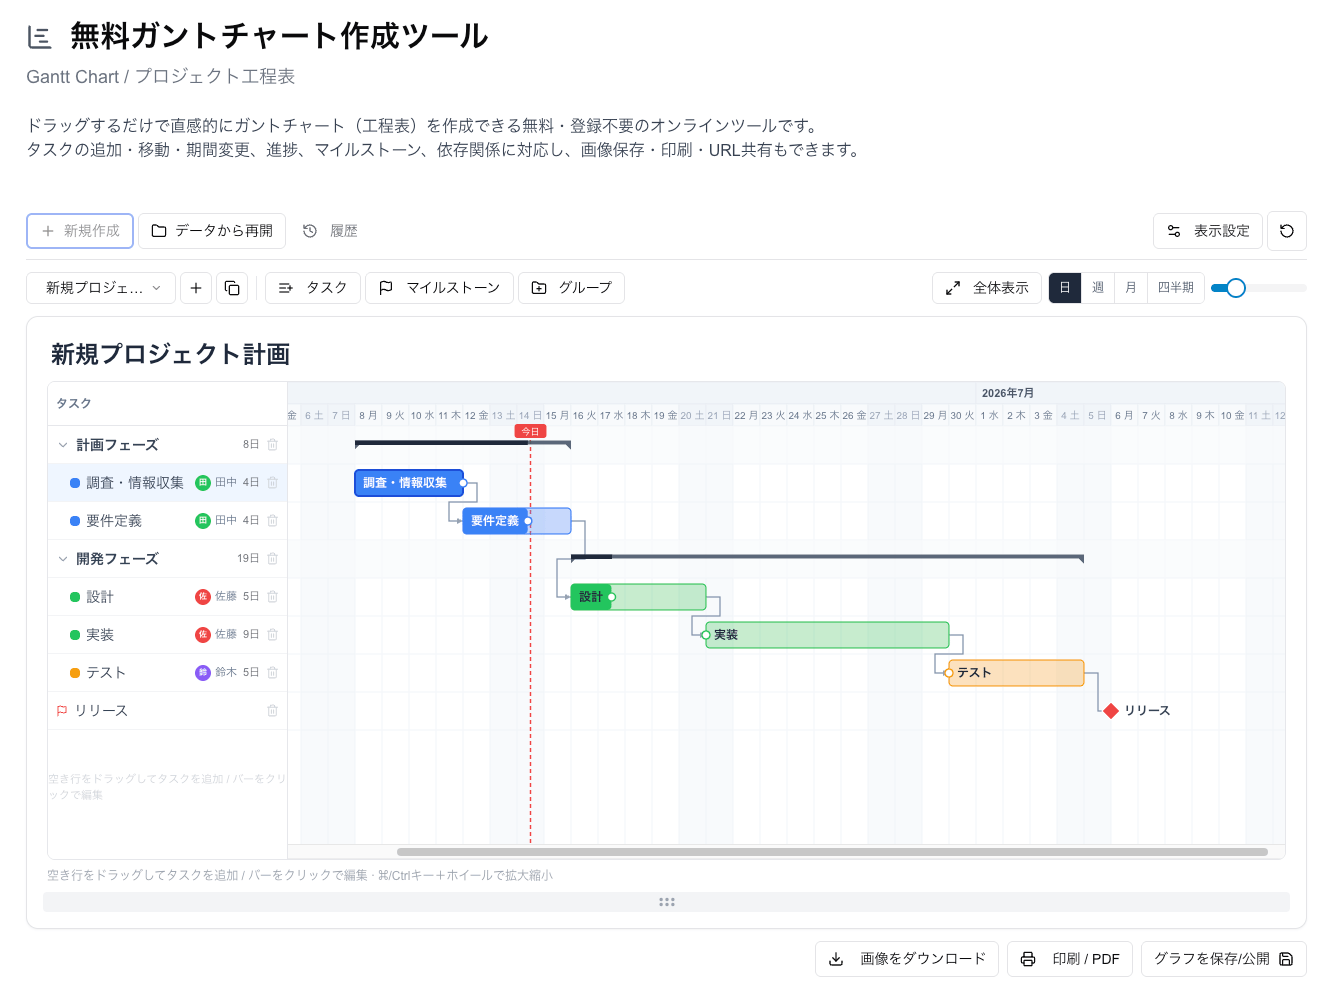Image resolution: width=1324 pixels, height=989 pixels.
Task: Click the gantt chart logo icon
Action: pos(40,38)
